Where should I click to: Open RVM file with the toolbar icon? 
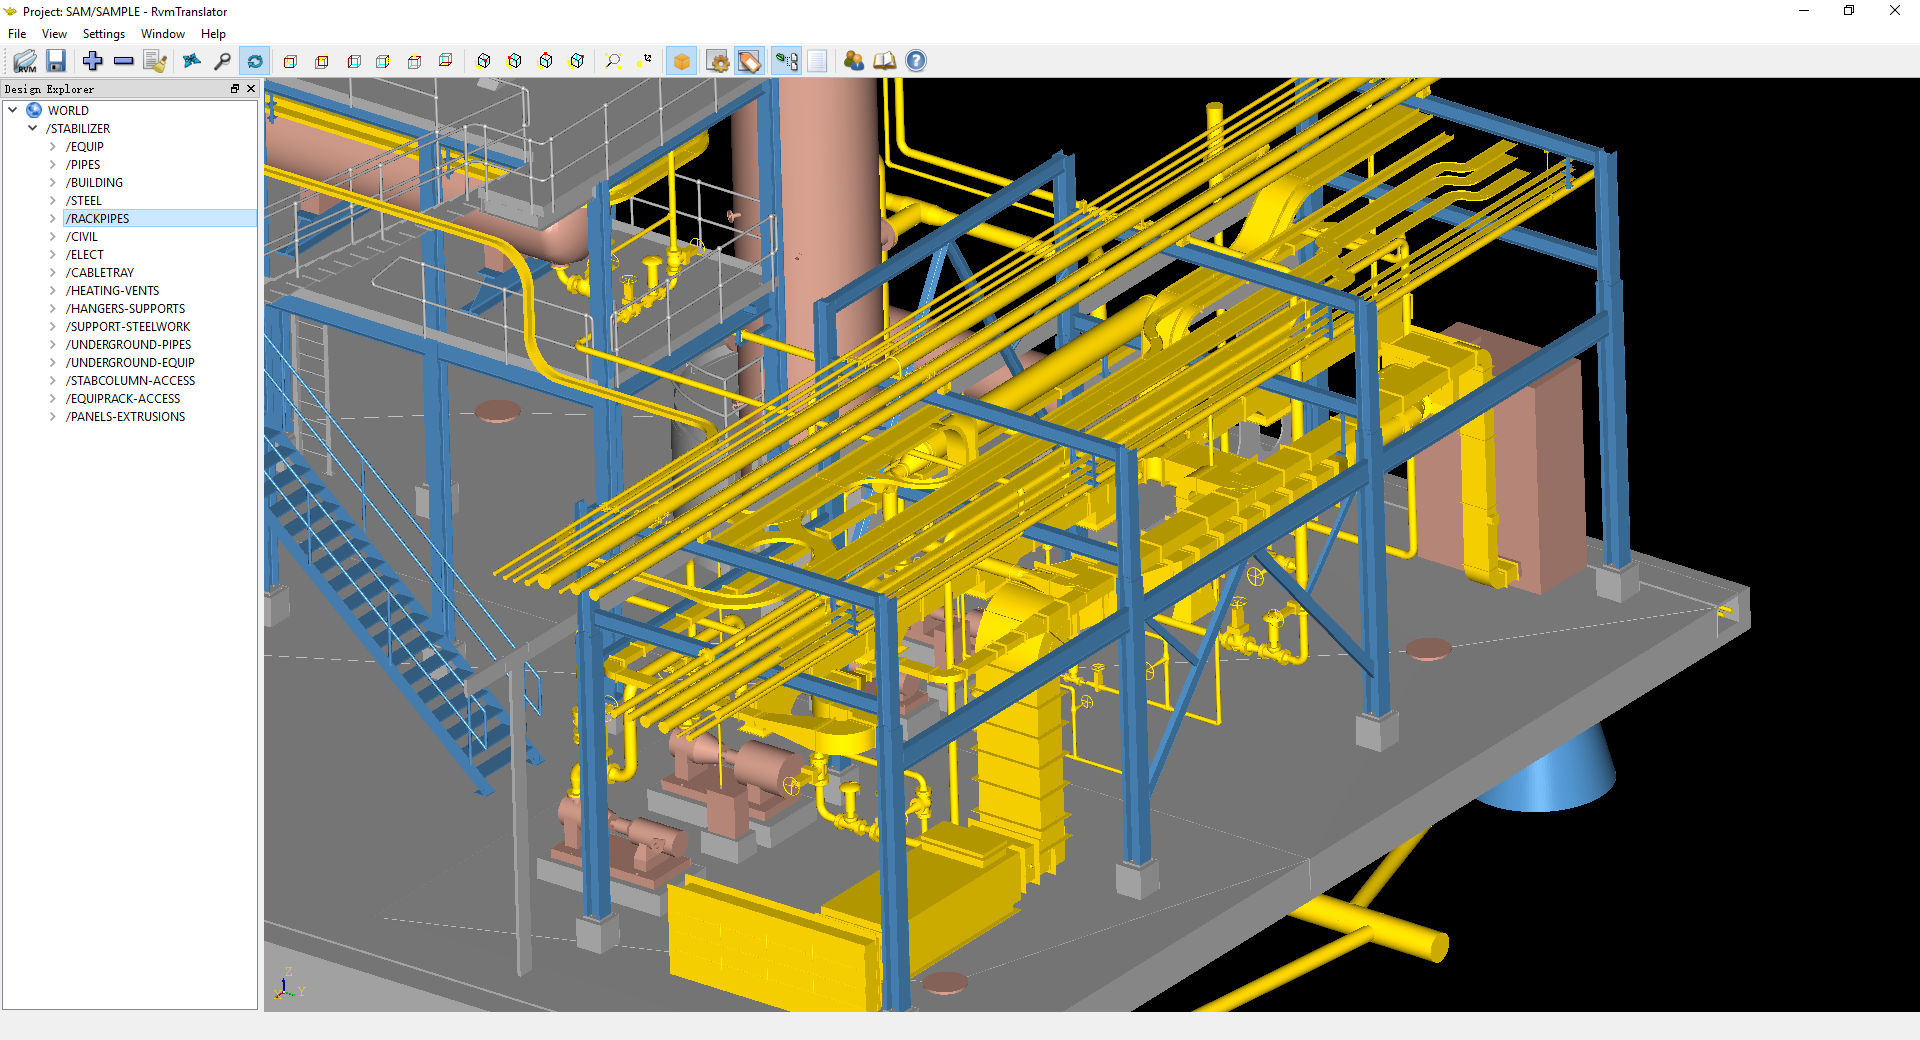[x=25, y=61]
